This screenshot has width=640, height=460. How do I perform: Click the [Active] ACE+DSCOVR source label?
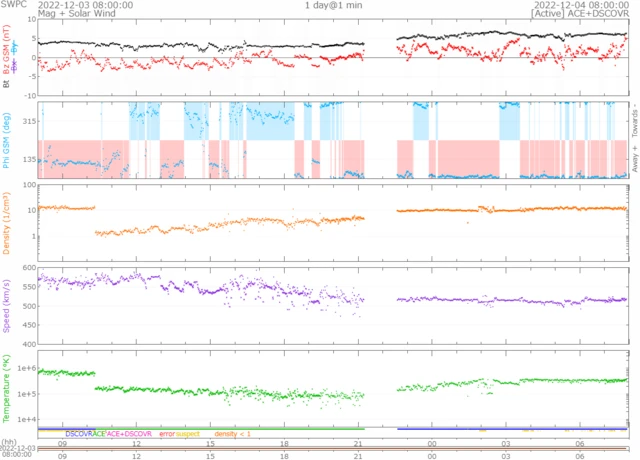580,14
